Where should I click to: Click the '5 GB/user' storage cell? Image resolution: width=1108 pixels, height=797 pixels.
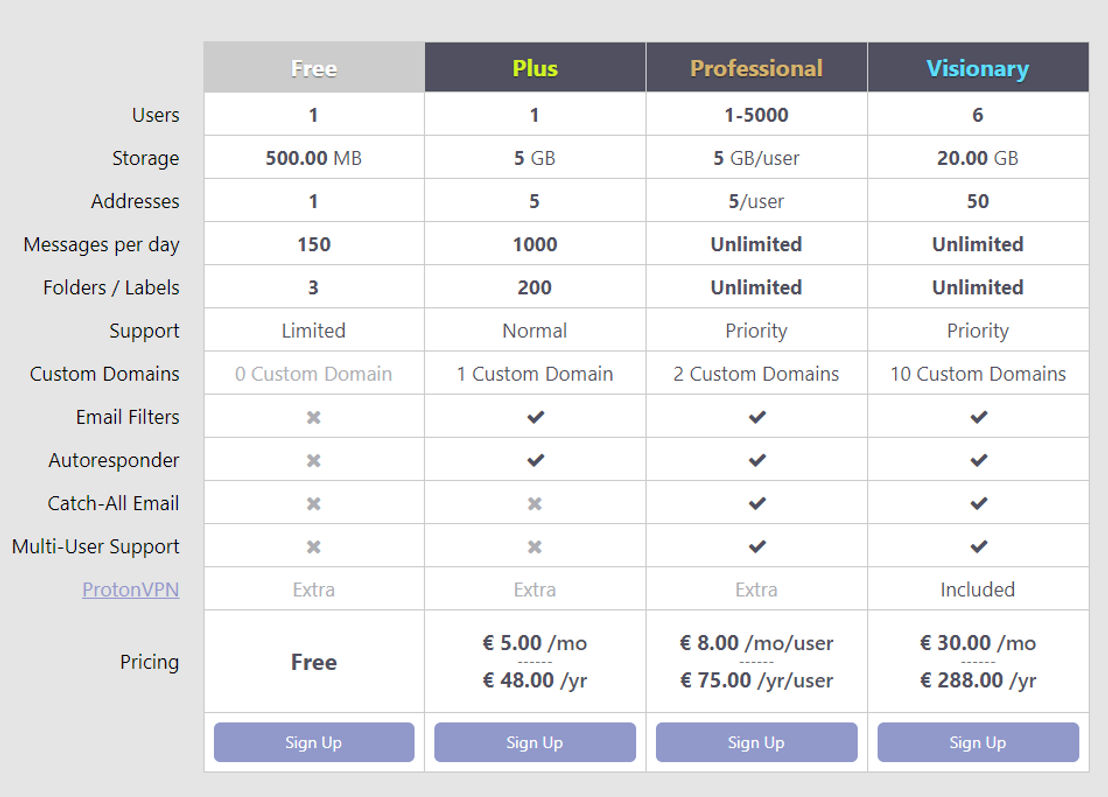pyautogui.click(x=756, y=158)
